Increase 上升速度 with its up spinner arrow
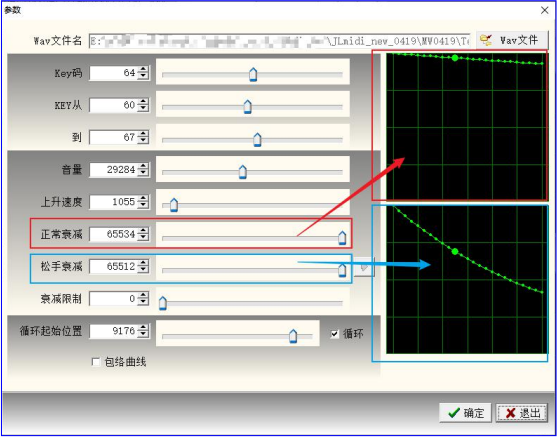 pyautogui.click(x=143, y=199)
